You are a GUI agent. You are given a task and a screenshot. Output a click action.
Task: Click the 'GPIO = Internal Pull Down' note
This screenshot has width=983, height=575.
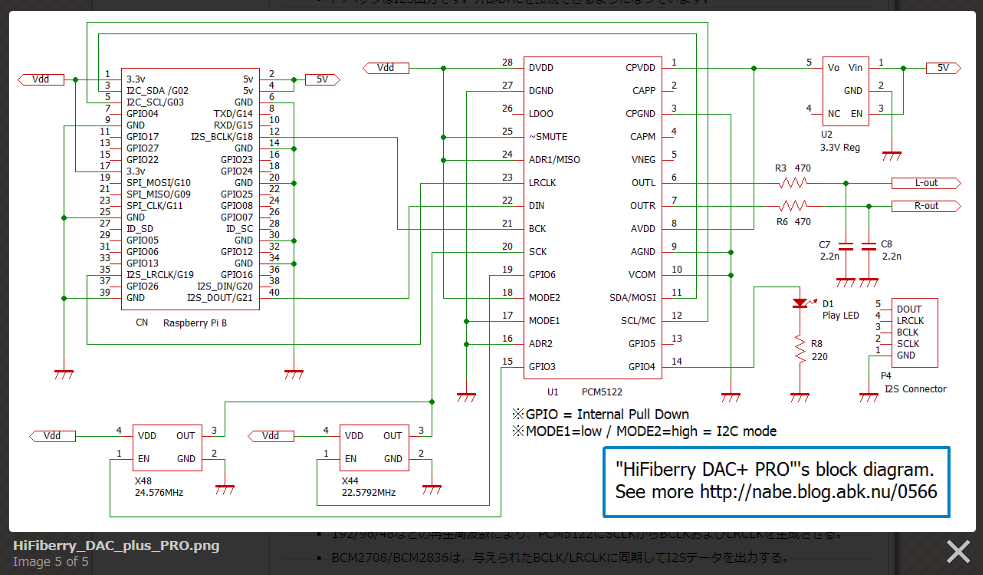tap(601, 414)
